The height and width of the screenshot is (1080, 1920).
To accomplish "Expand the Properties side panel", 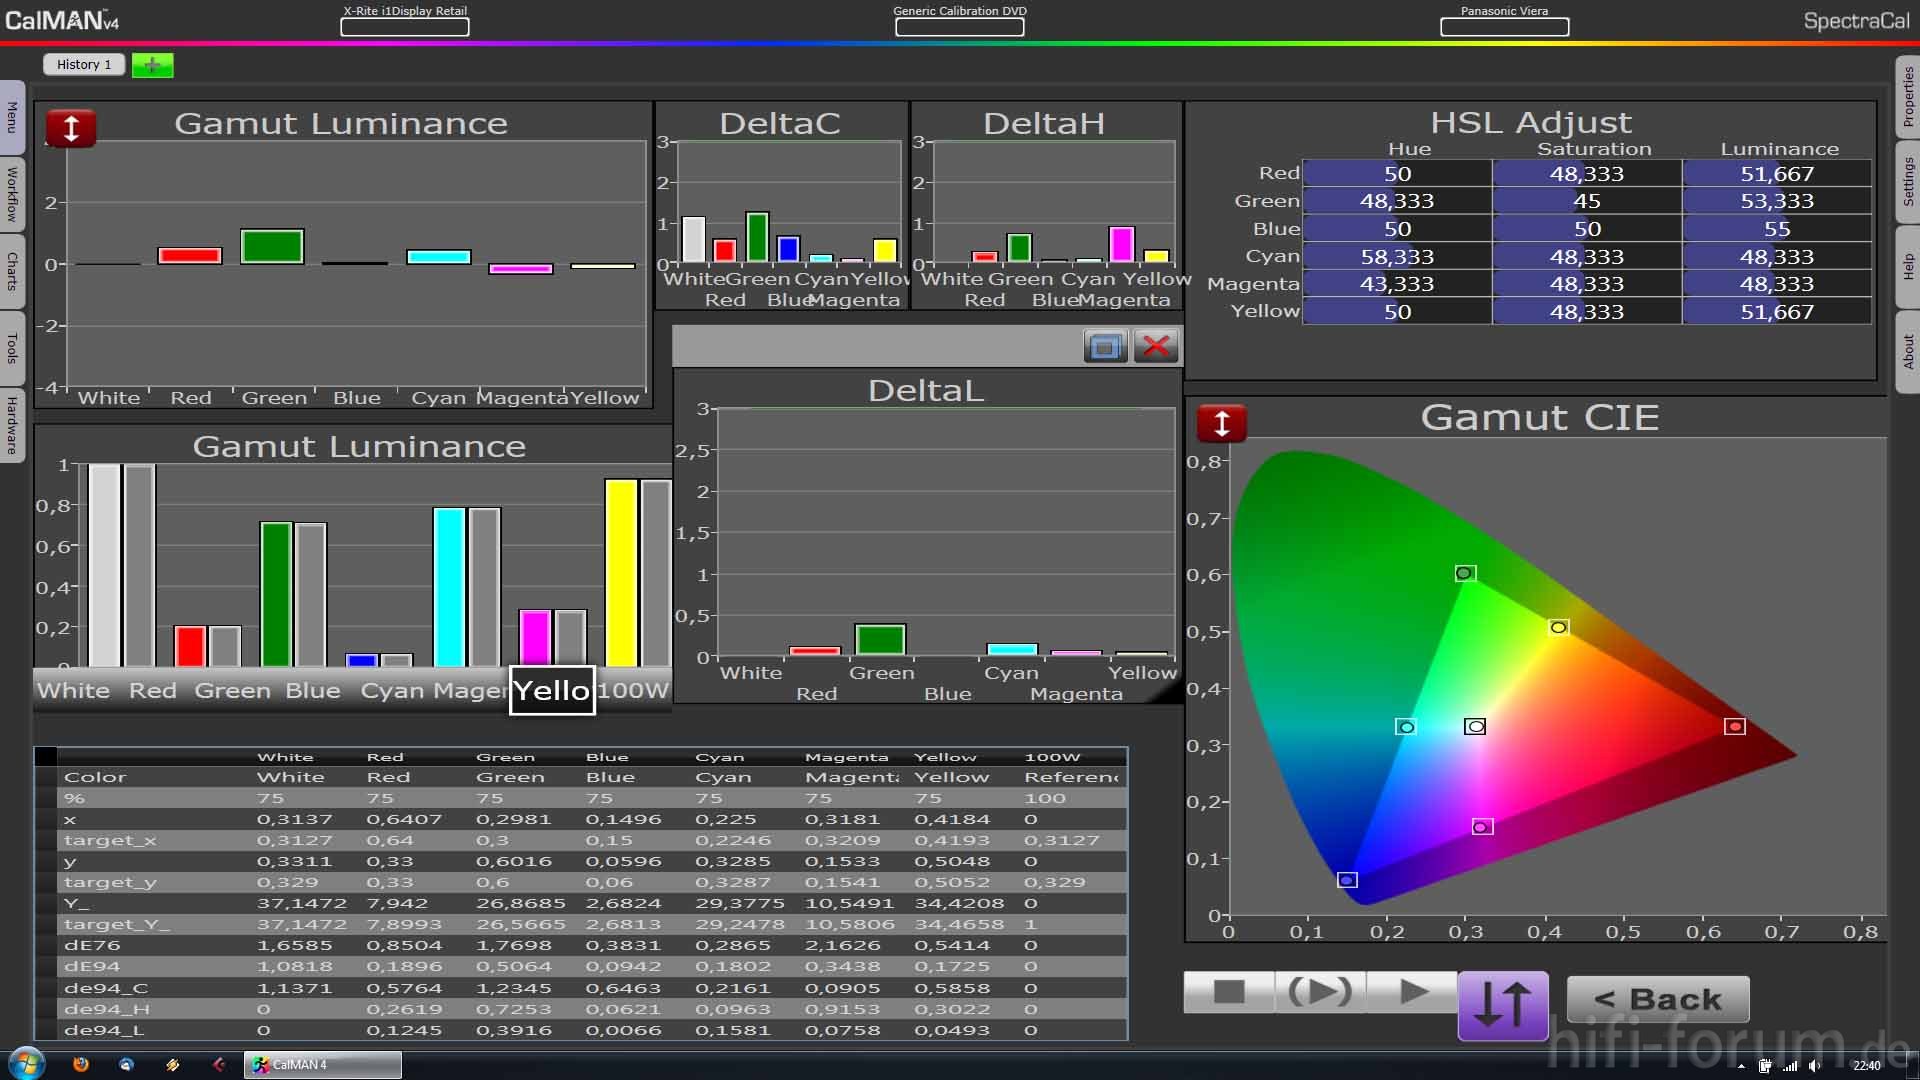I will pyautogui.click(x=1907, y=96).
